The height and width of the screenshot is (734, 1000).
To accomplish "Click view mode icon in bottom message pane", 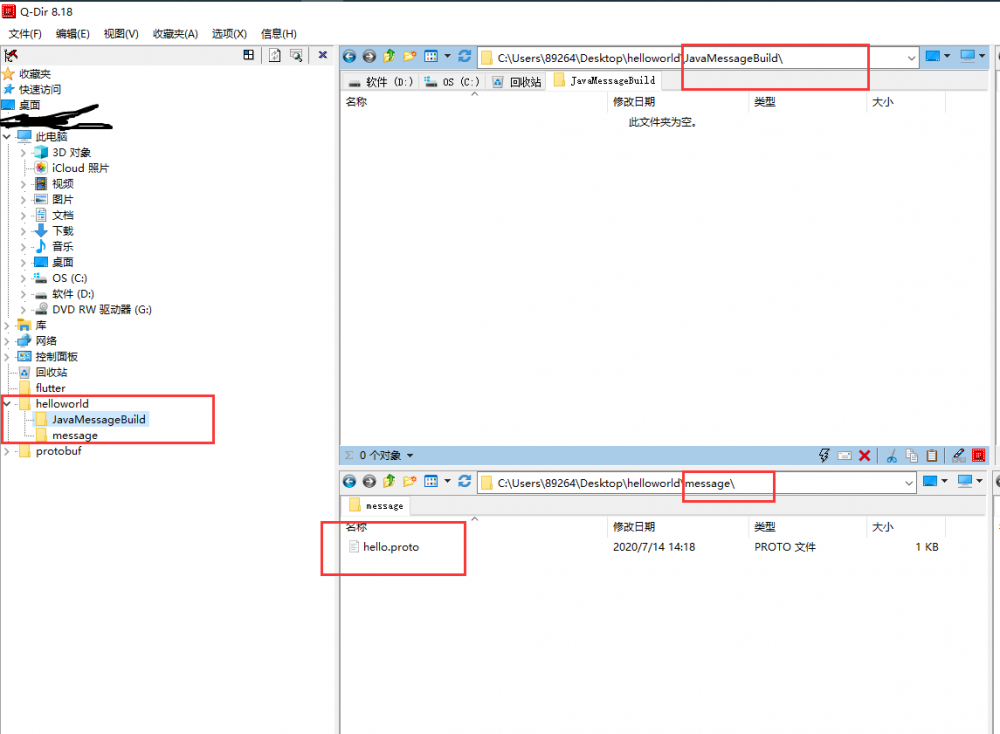I will pyautogui.click(x=431, y=481).
